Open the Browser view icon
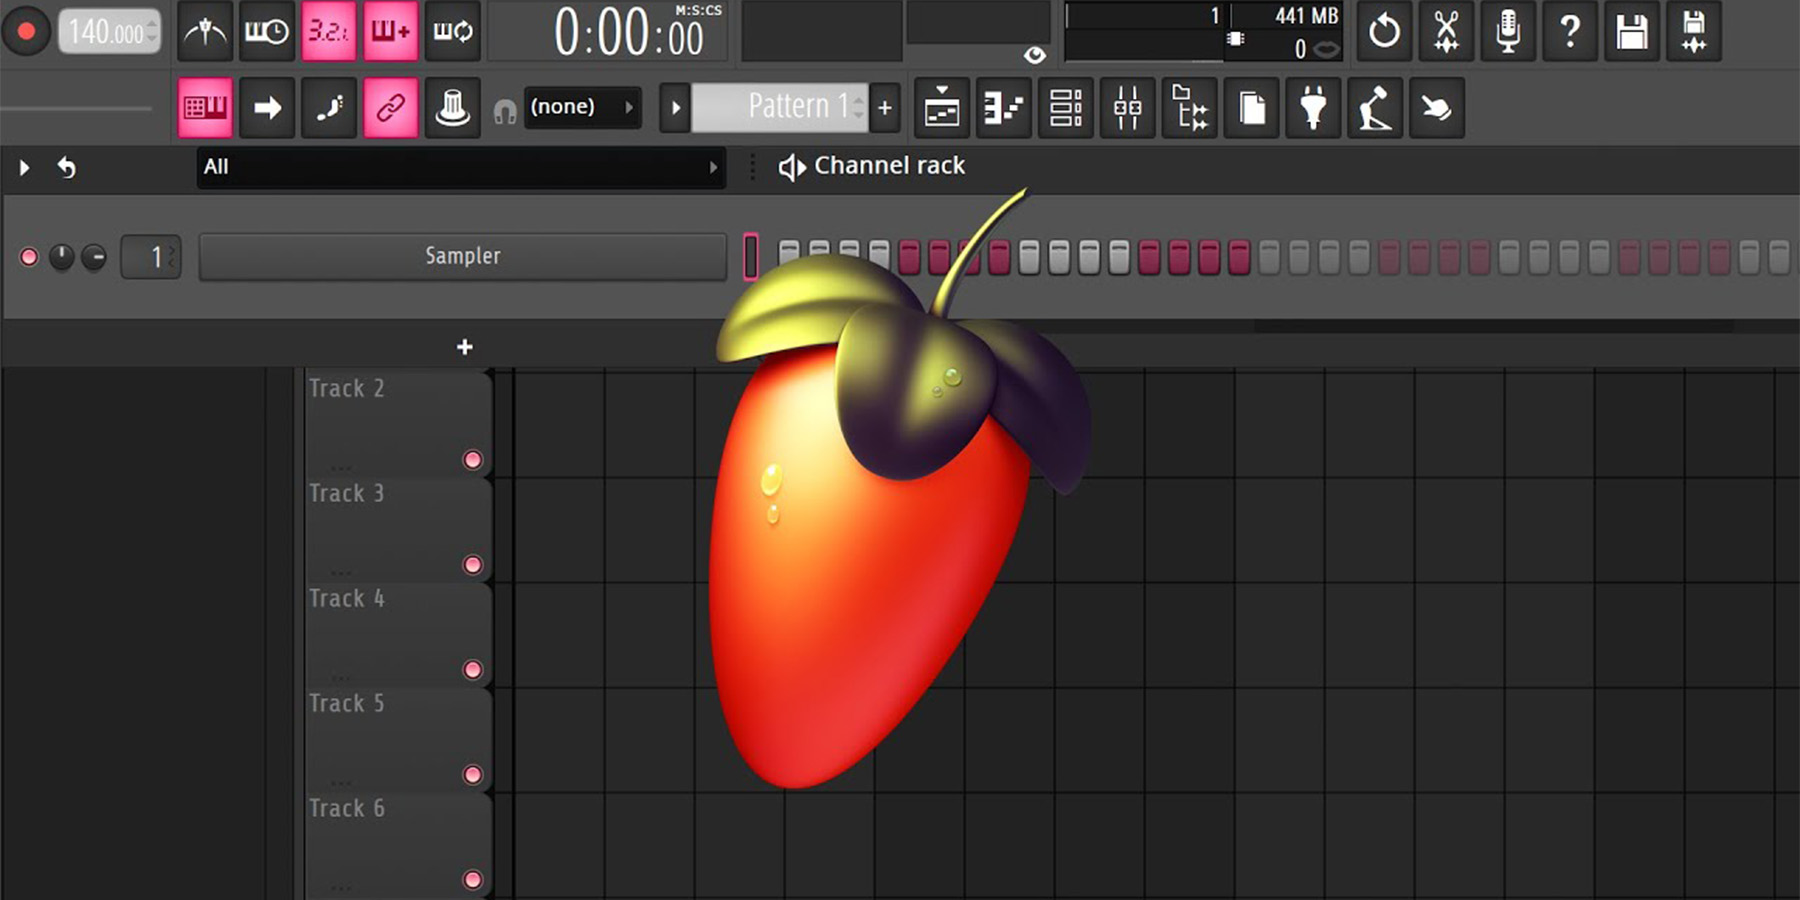 [1189, 108]
